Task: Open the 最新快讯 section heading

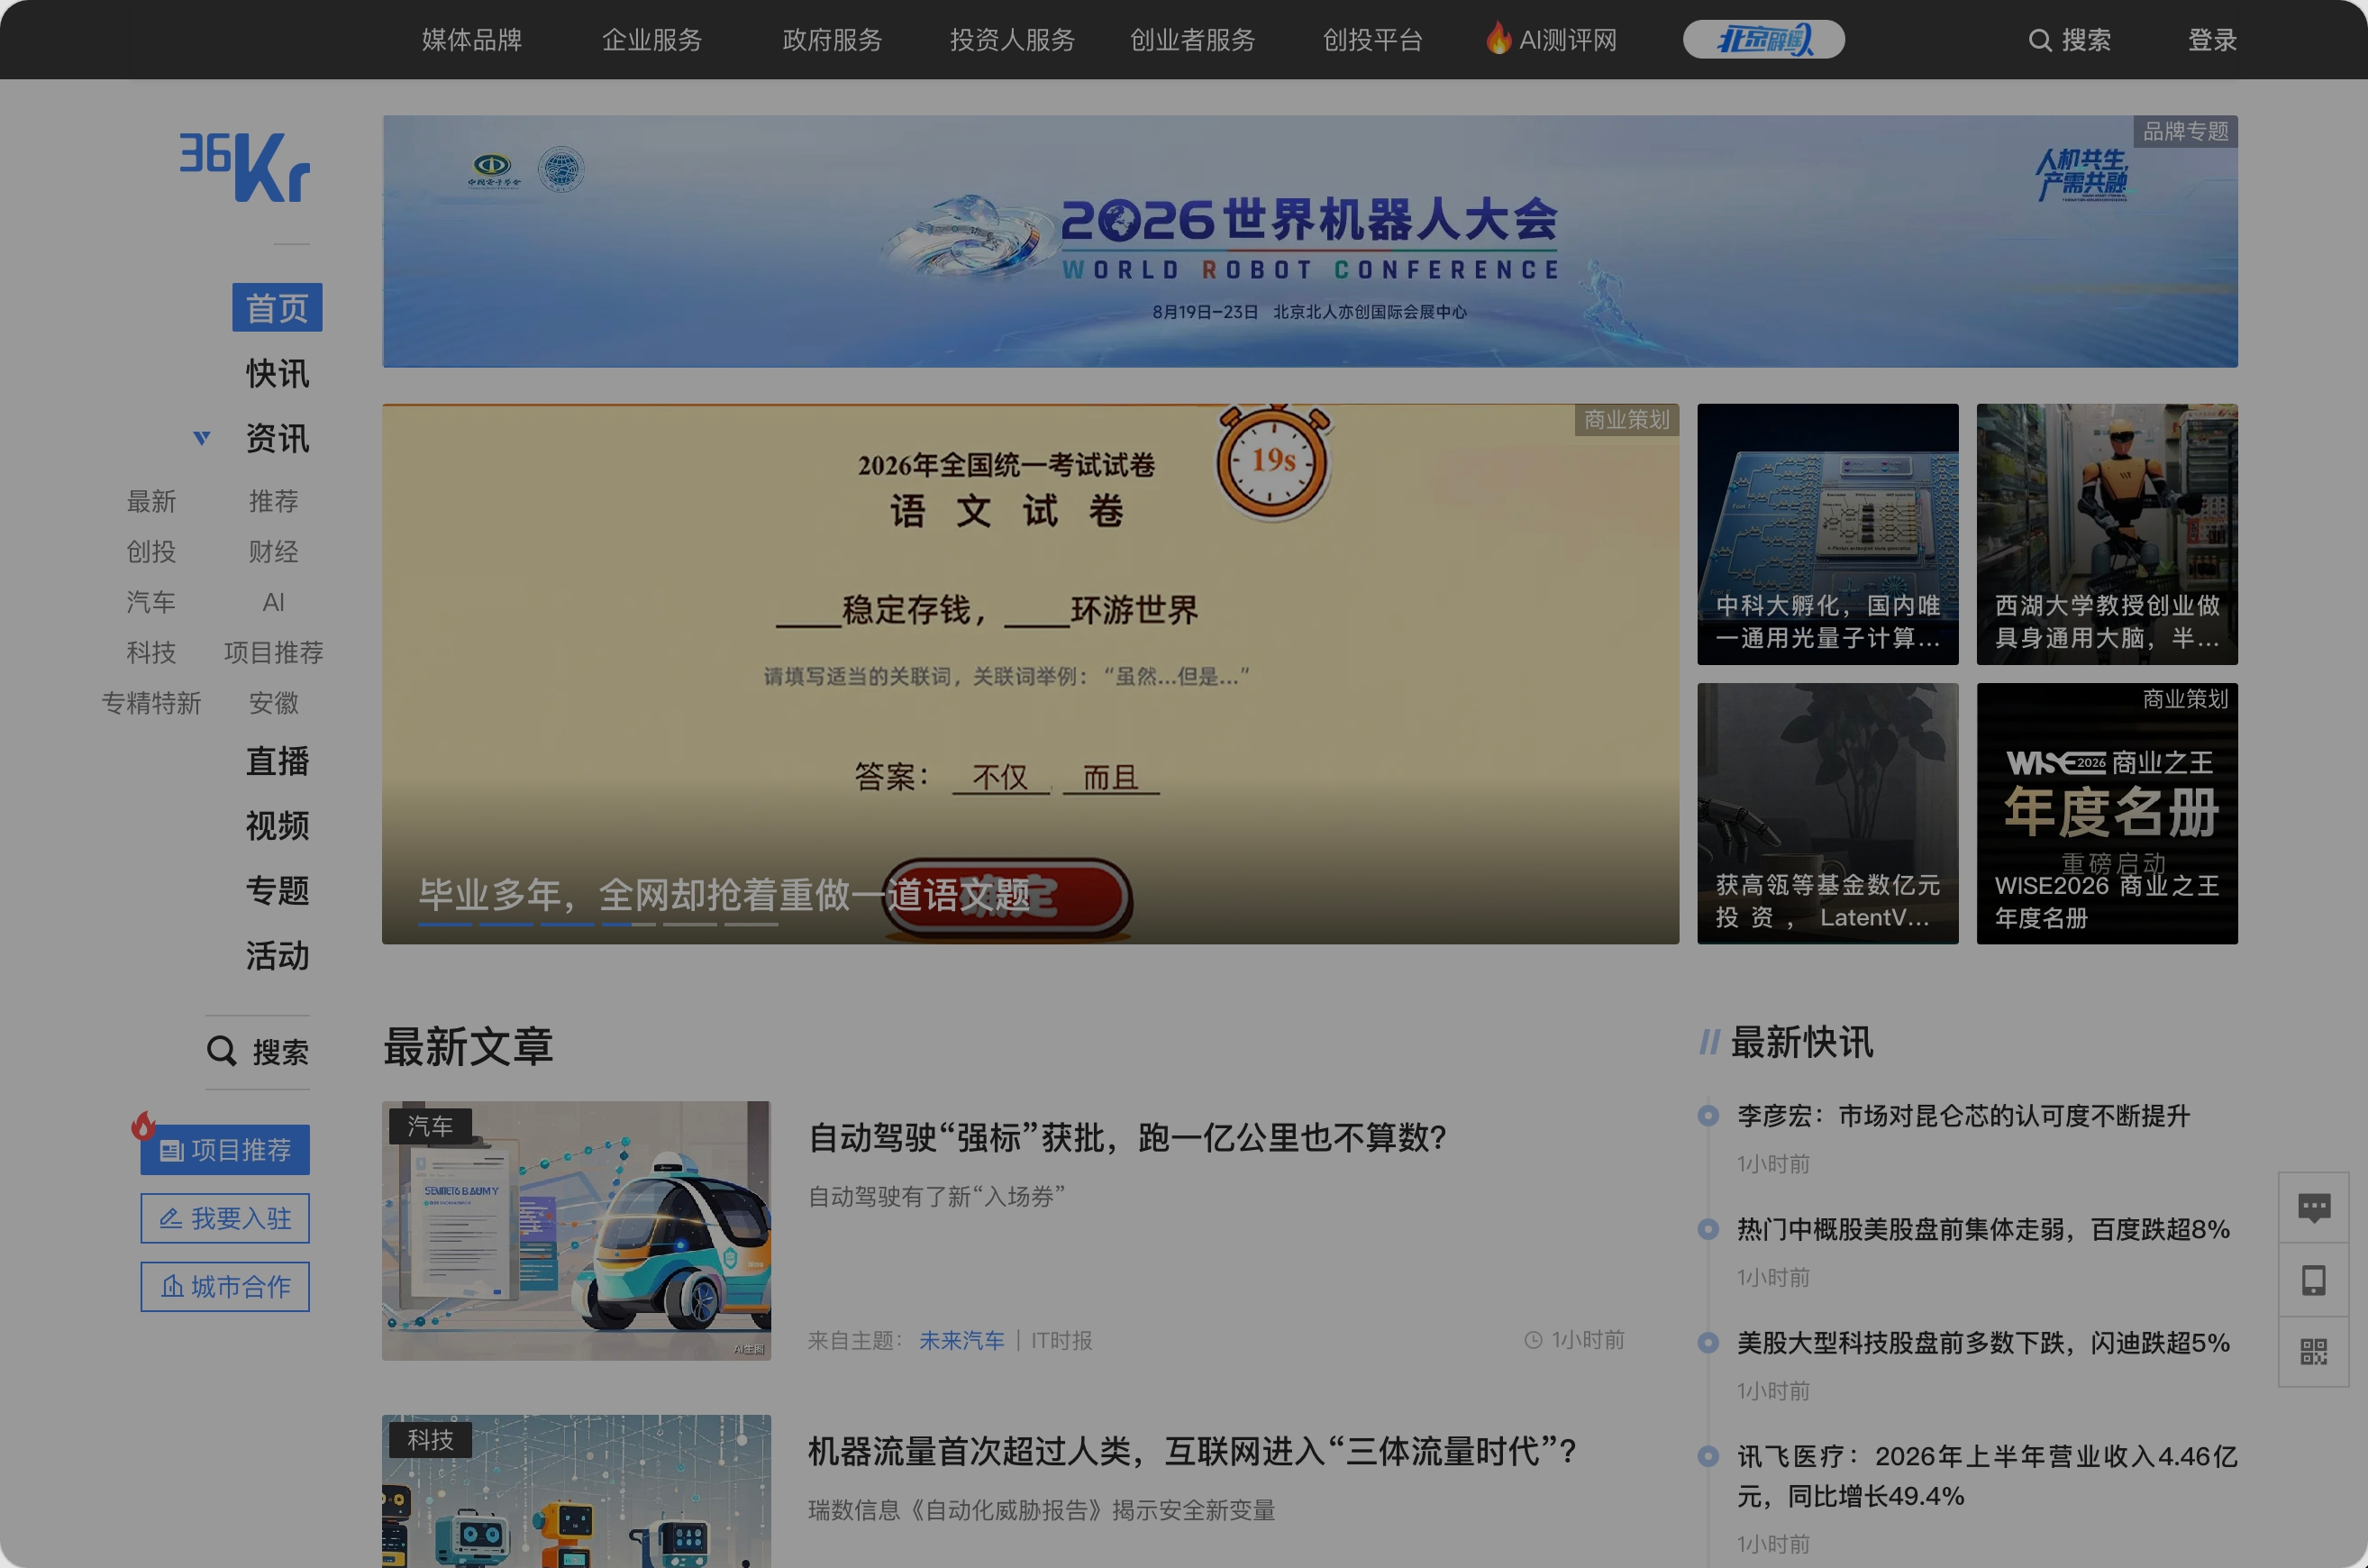Action: [x=1801, y=1042]
